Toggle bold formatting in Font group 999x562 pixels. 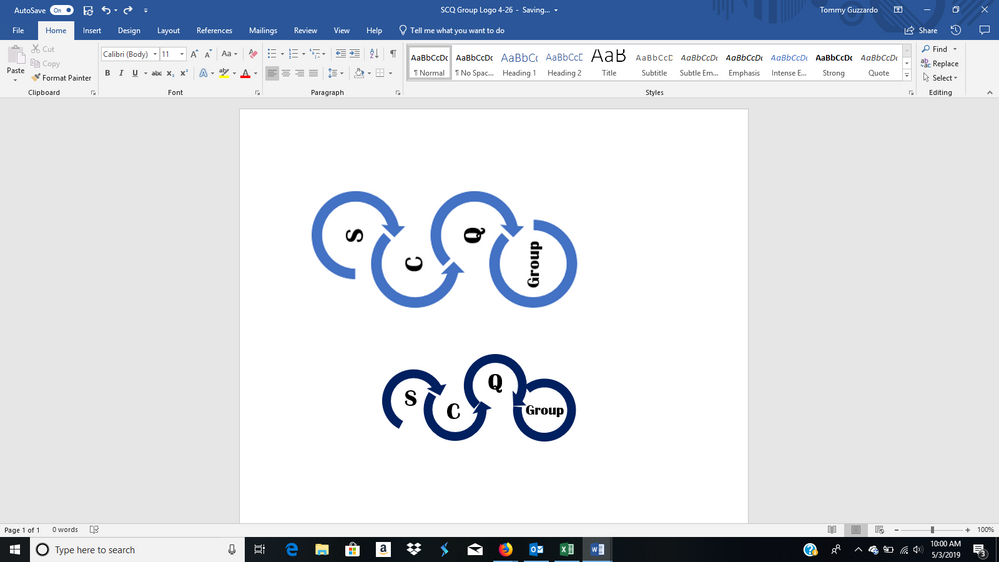[107, 73]
